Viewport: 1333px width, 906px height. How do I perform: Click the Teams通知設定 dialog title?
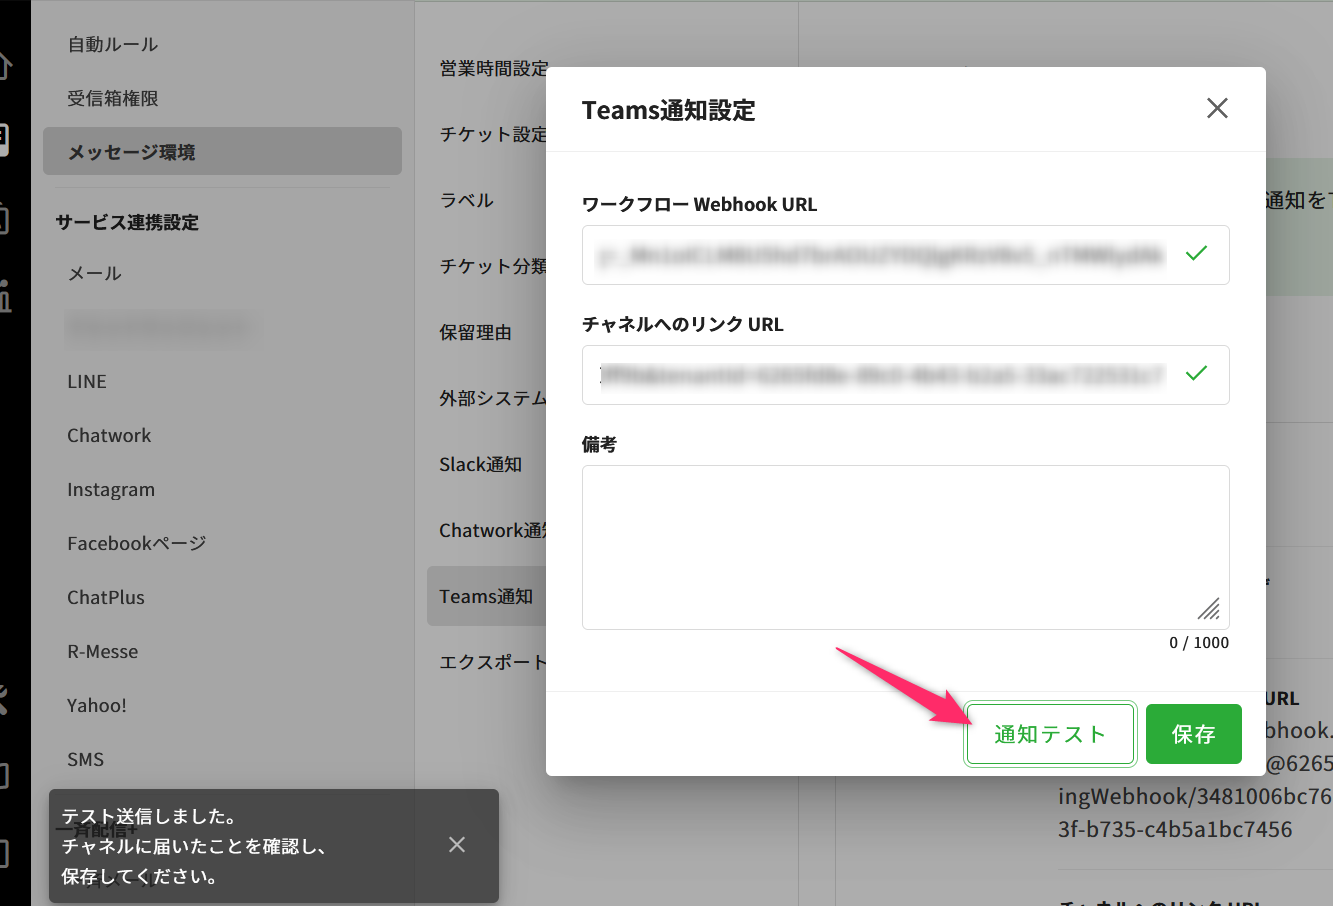tap(669, 110)
